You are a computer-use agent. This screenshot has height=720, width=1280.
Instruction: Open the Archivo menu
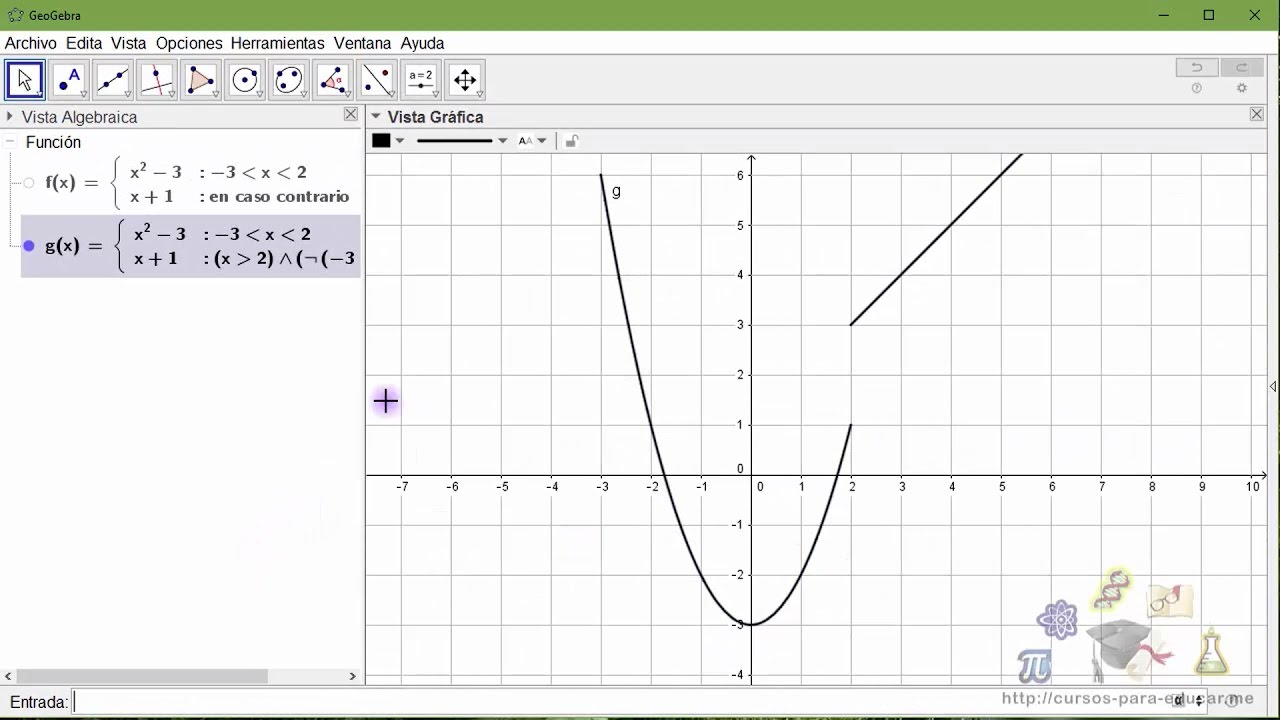click(x=31, y=43)
